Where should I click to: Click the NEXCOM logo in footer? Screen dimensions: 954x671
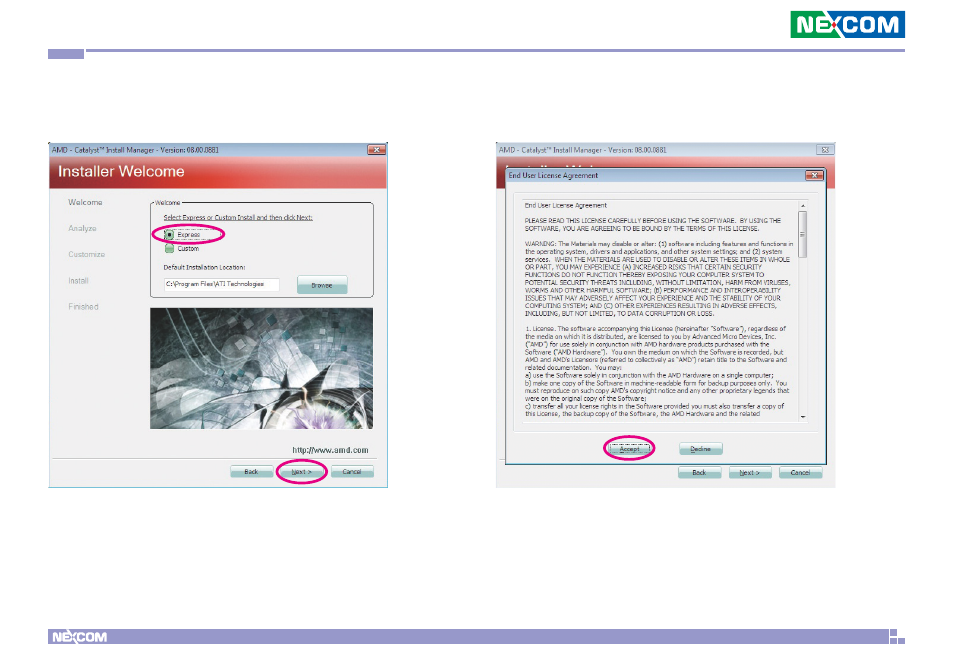[x=79, y=637]
